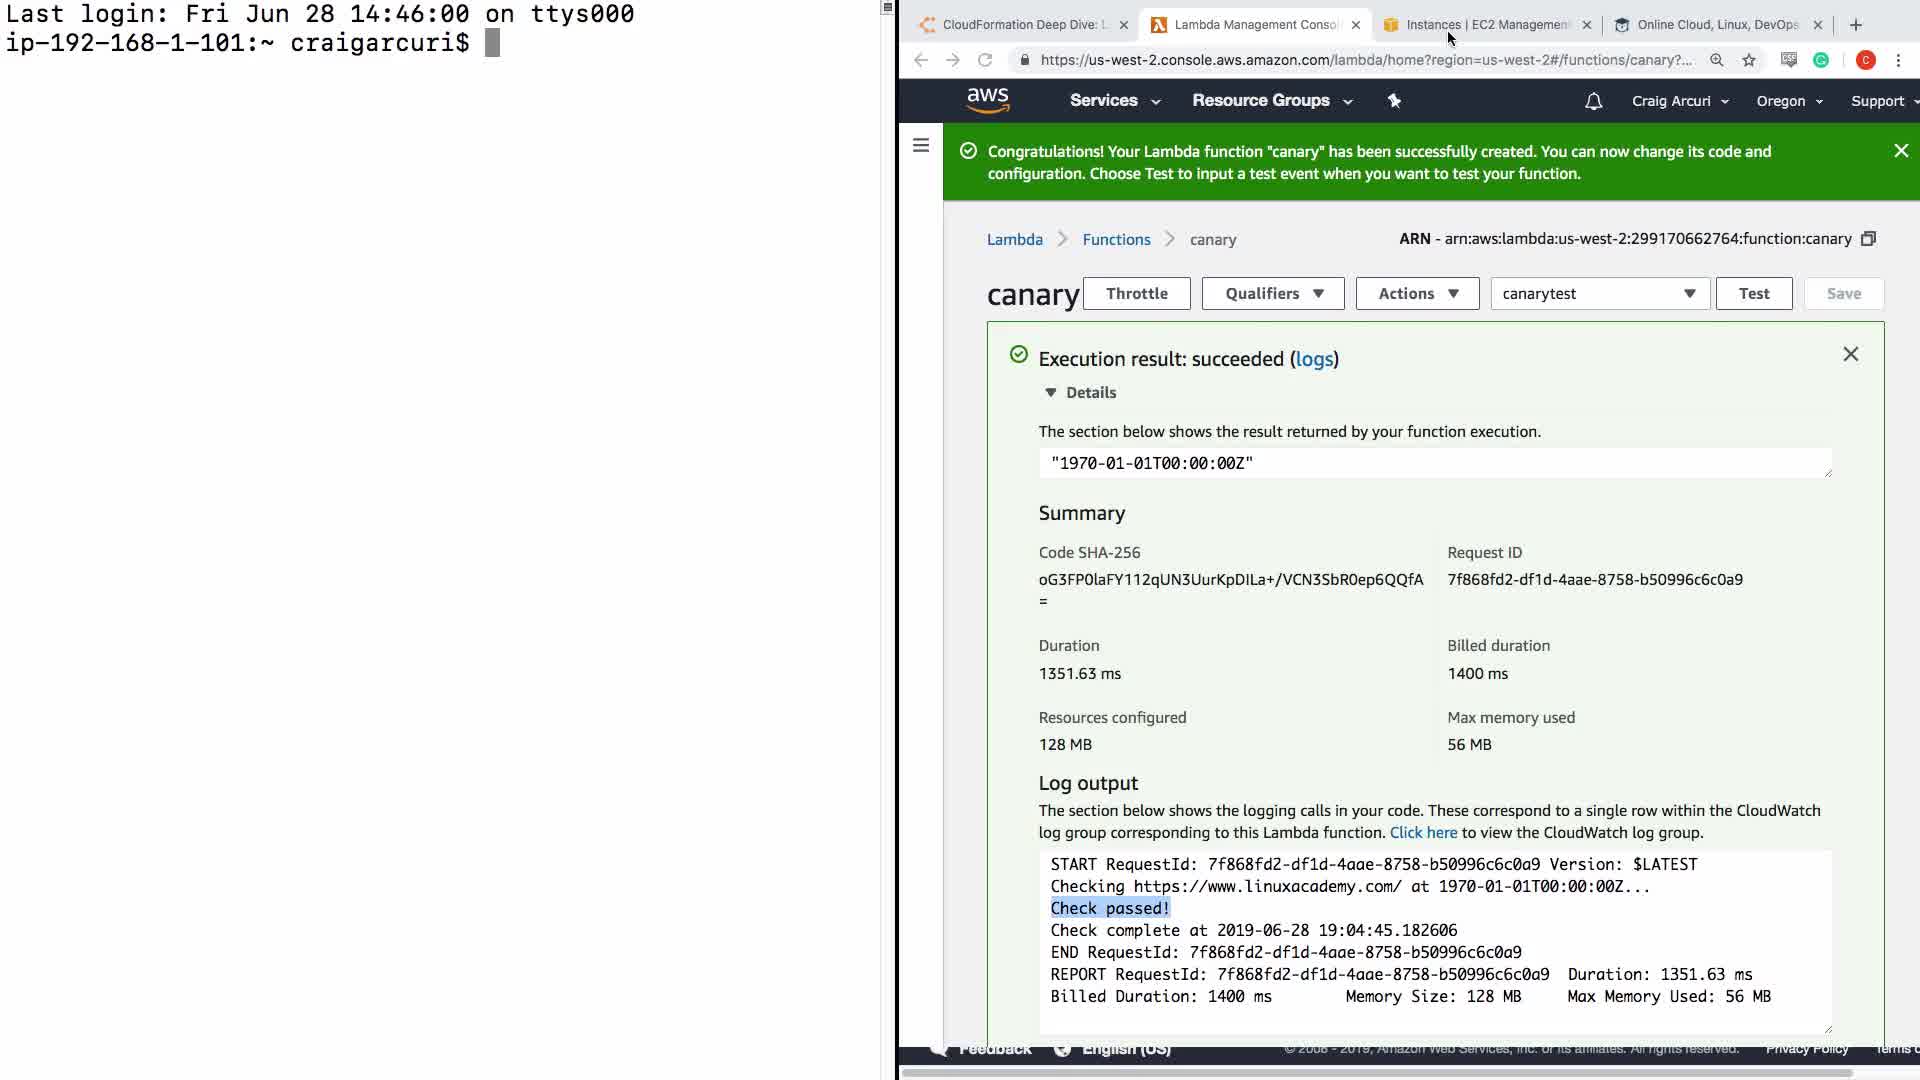Dismiss the green congratulations banner
1920x1080 pixels.
1900,151
